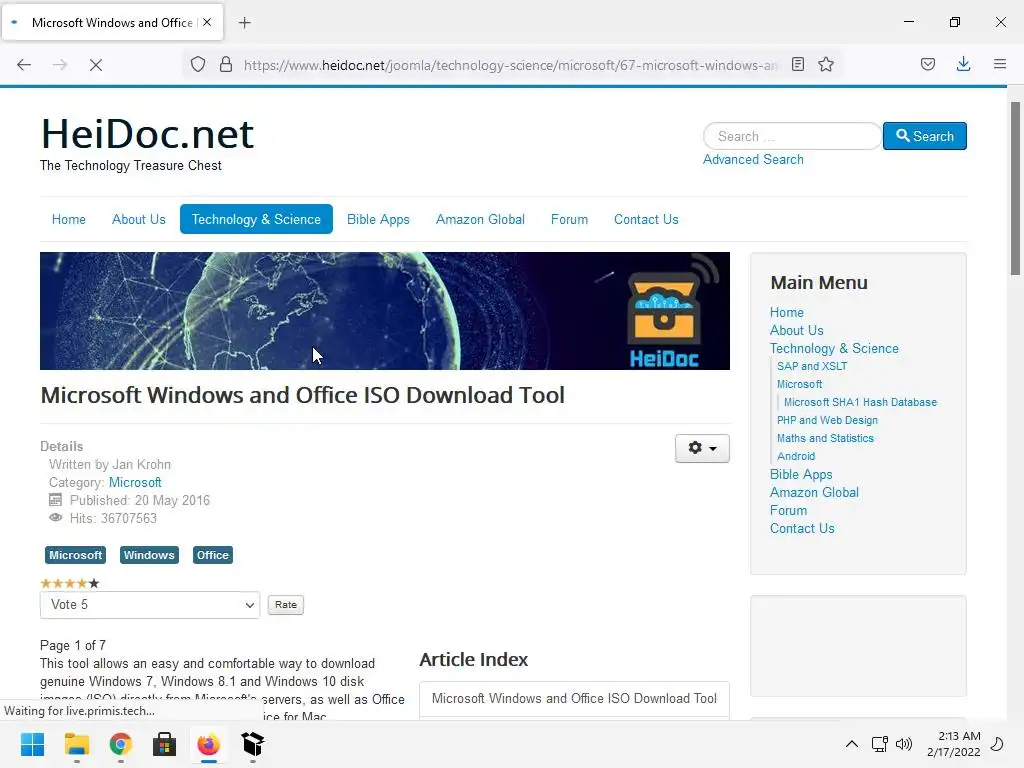Open Contact Us in top navigation

click(x=646, y=219)
